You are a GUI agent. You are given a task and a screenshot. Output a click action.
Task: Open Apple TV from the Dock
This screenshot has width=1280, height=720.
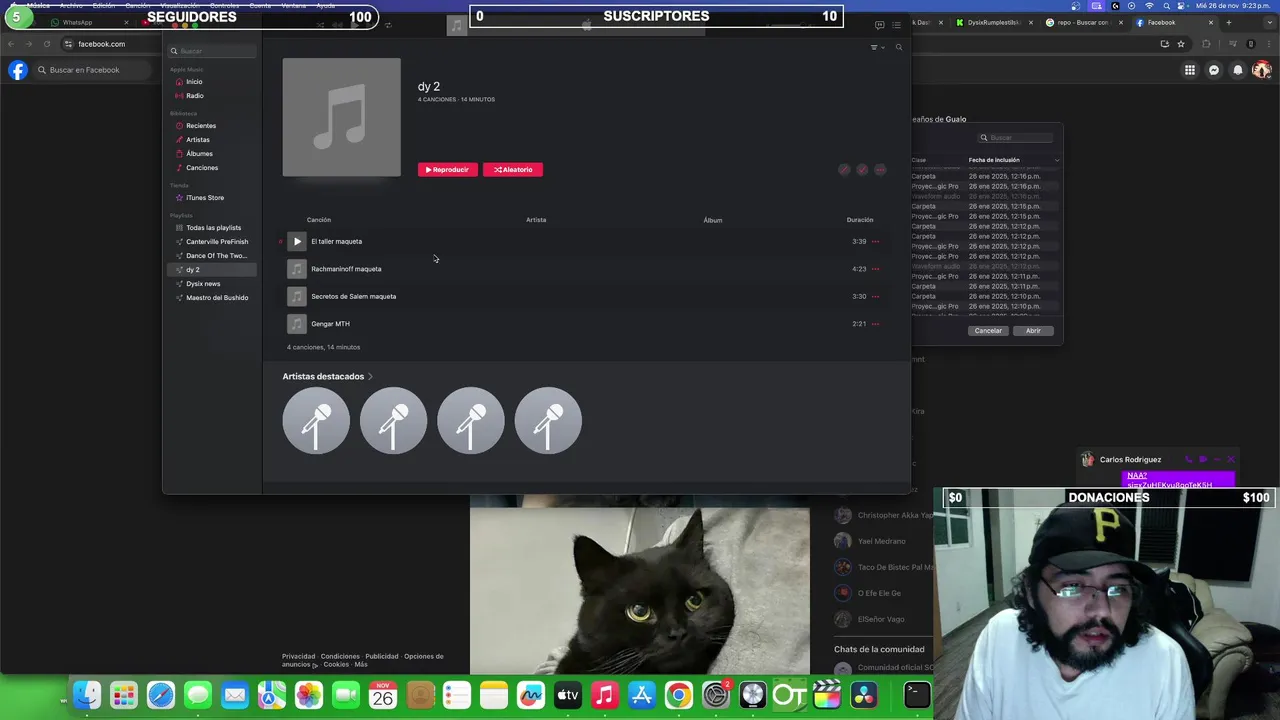[568, 695]
